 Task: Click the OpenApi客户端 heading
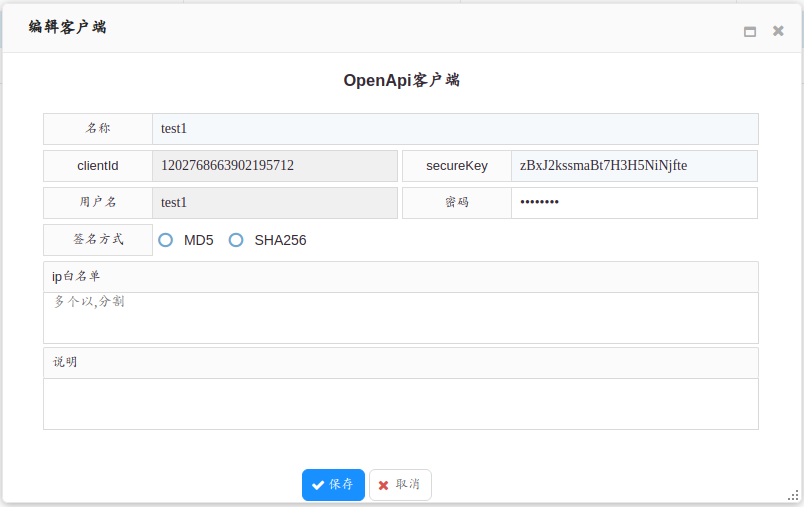[x=401, y=81]
